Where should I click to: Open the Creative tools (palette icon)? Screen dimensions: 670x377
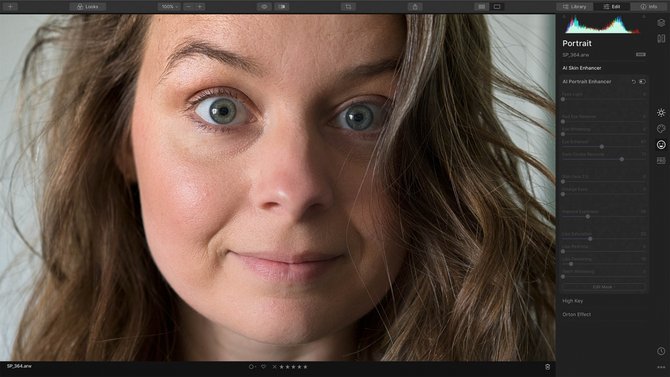click(661, 129)
